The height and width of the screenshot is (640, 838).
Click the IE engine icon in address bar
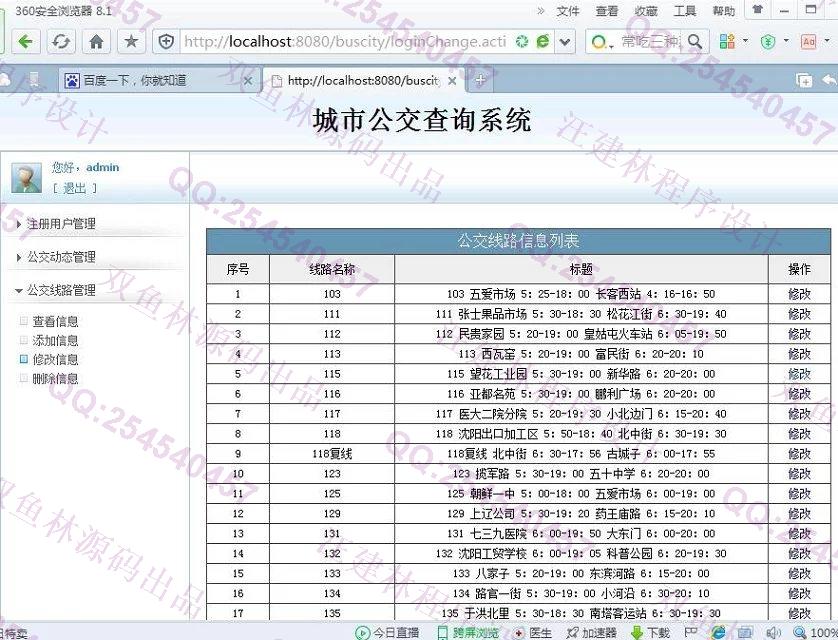(x=543, y=41)
